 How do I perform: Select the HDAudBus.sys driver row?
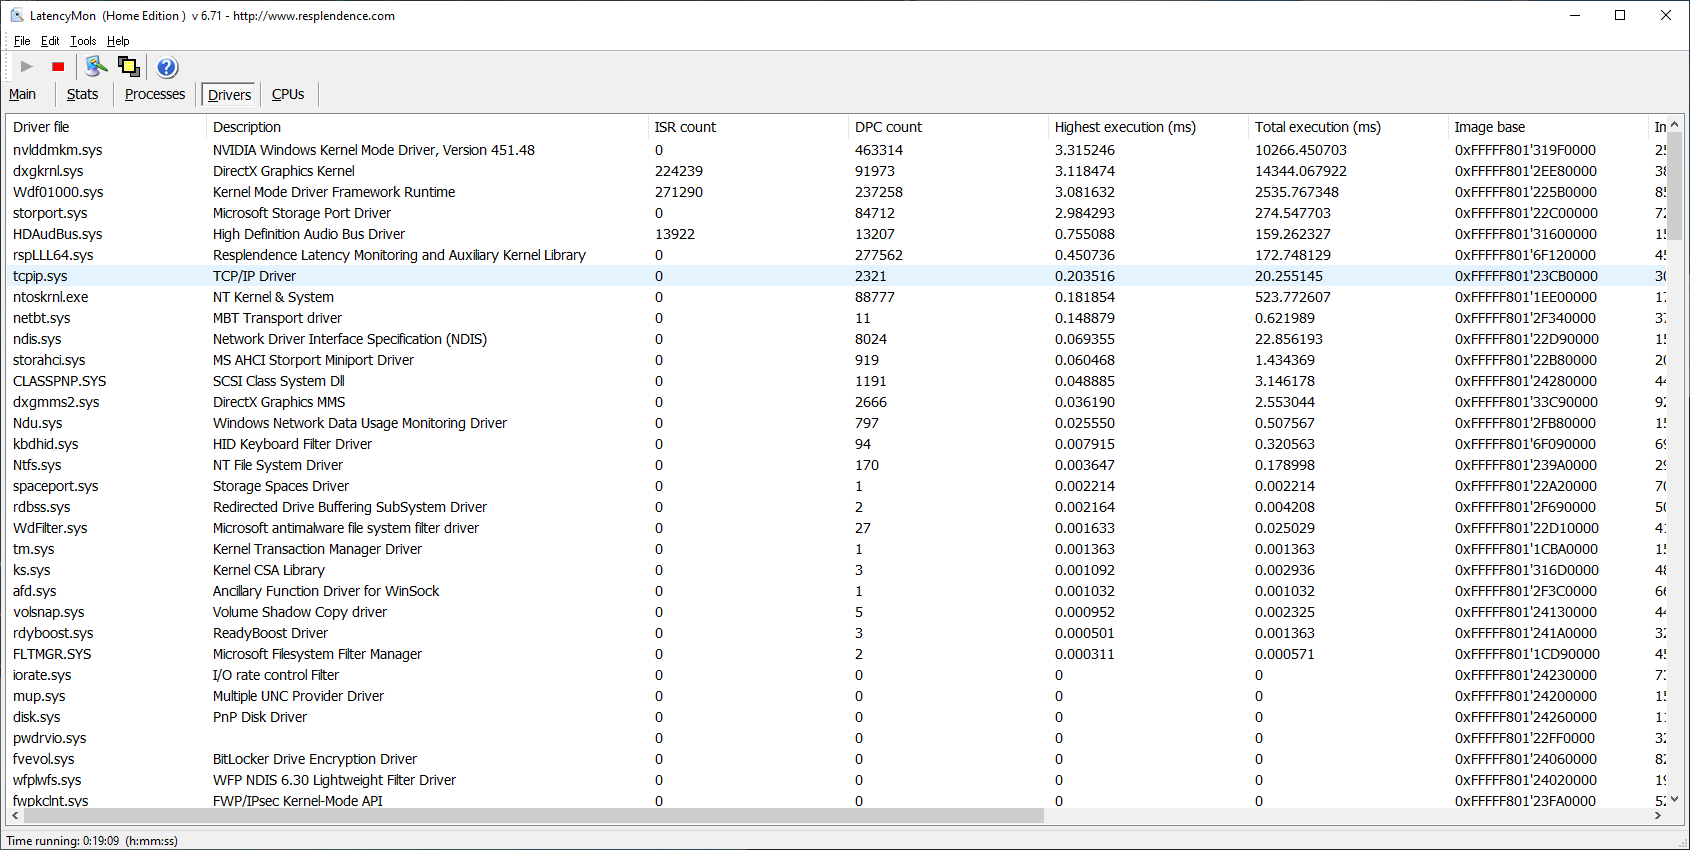coord(836,234)
